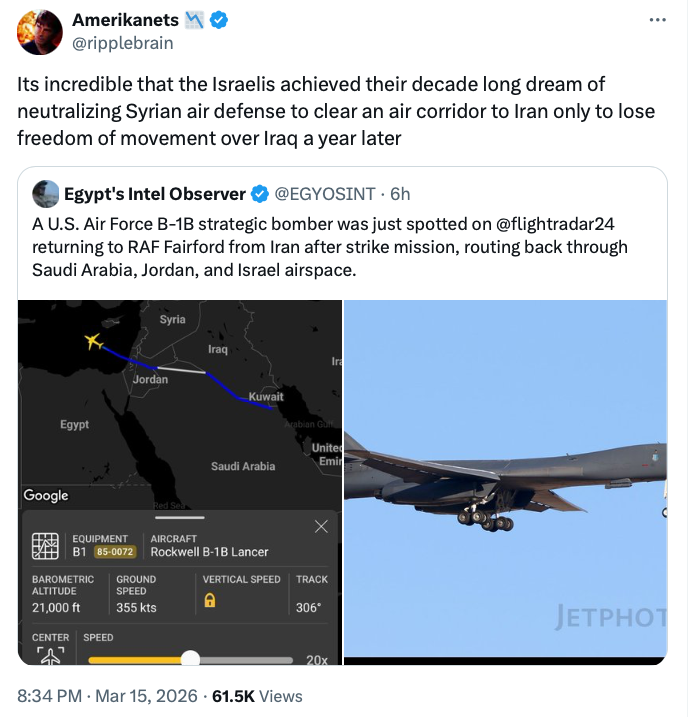The height and width of the screenshot is (717, 690).
Task: Click the verified badge on Egypt's Intel Observer
Action: pyautogui.click(x=258, y=193)
